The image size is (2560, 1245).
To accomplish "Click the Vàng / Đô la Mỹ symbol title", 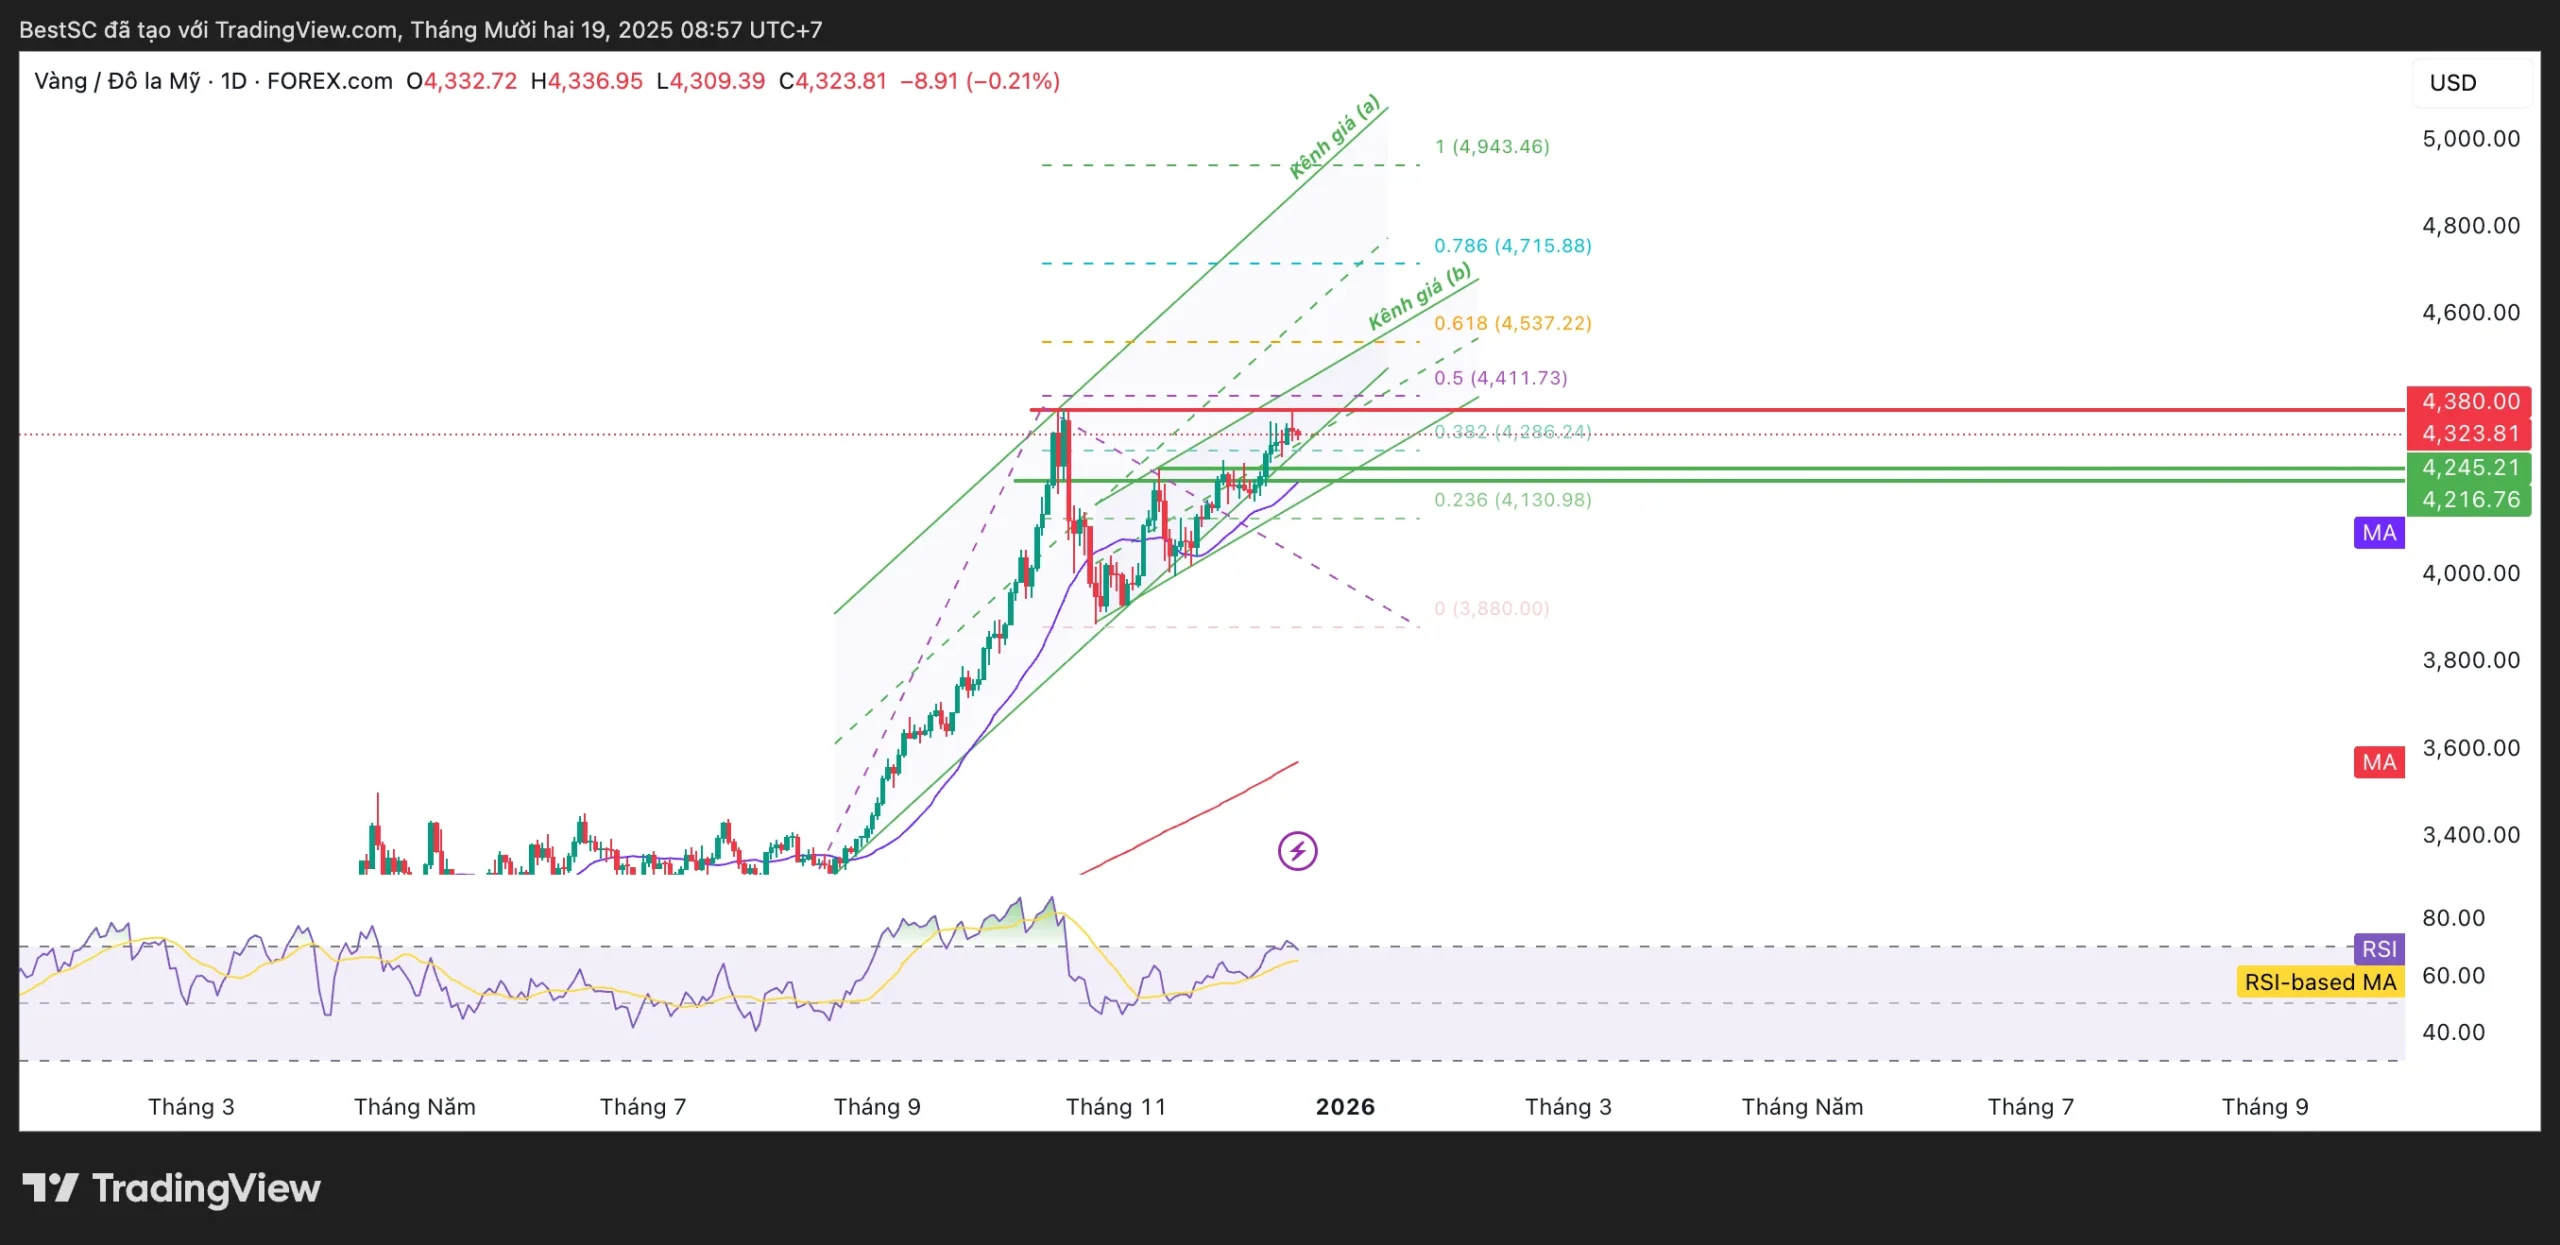I will pyautogui.click(x=117, y=81).
